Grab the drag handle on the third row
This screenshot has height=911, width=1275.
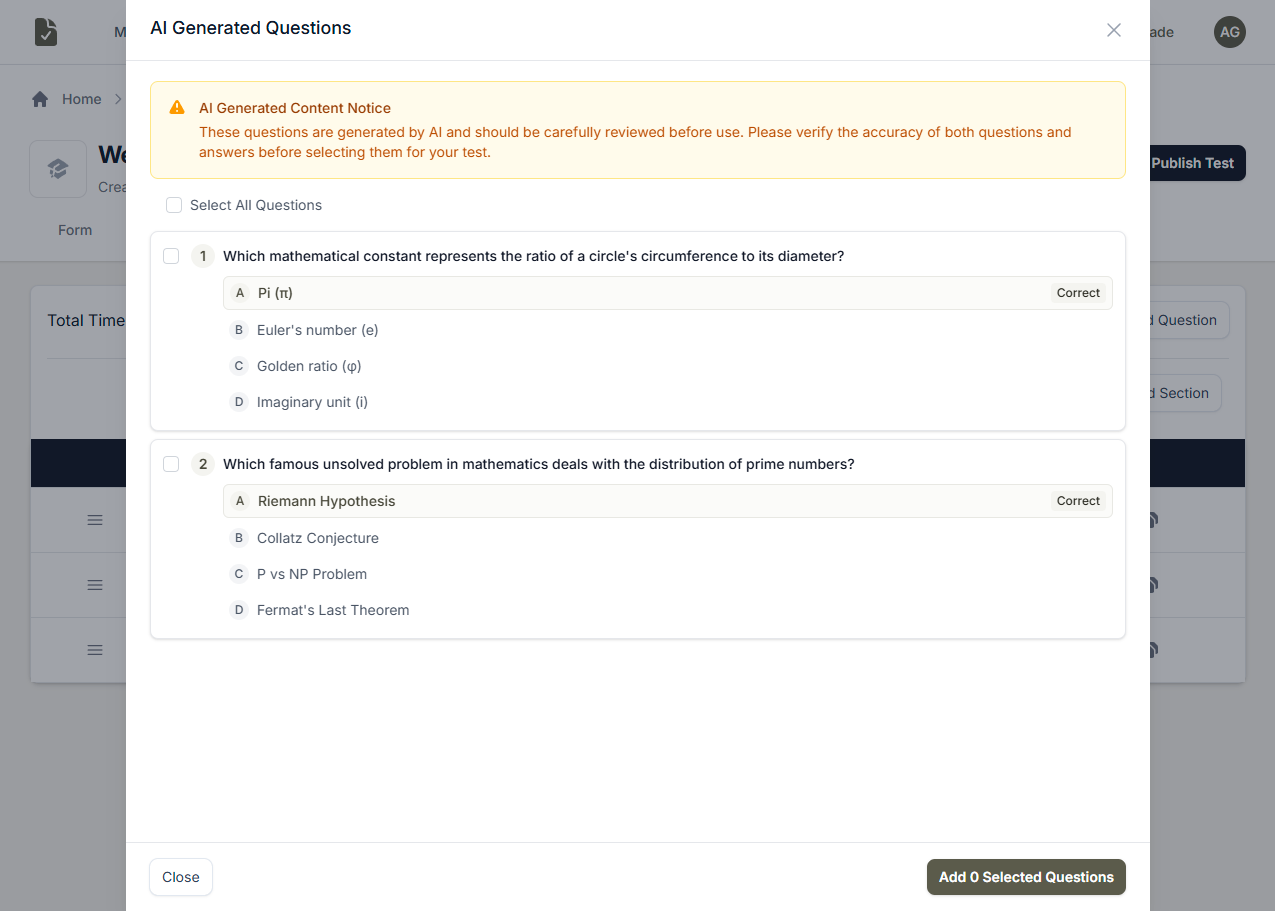tap(94, 650)
